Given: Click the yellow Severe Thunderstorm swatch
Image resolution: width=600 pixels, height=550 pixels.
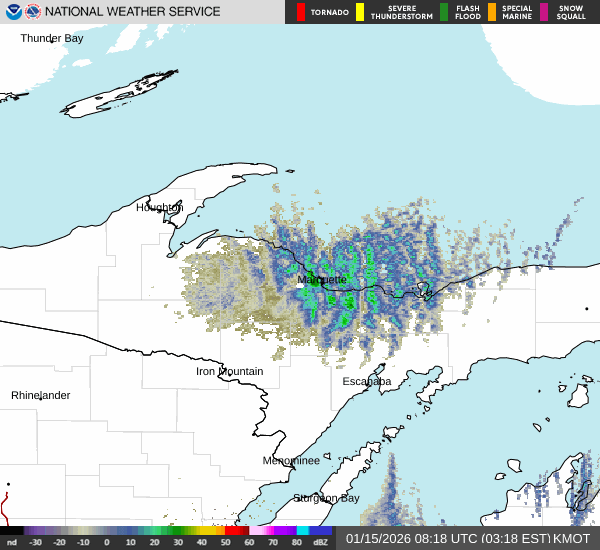Looking at the screenshot, I should point(359,12).
